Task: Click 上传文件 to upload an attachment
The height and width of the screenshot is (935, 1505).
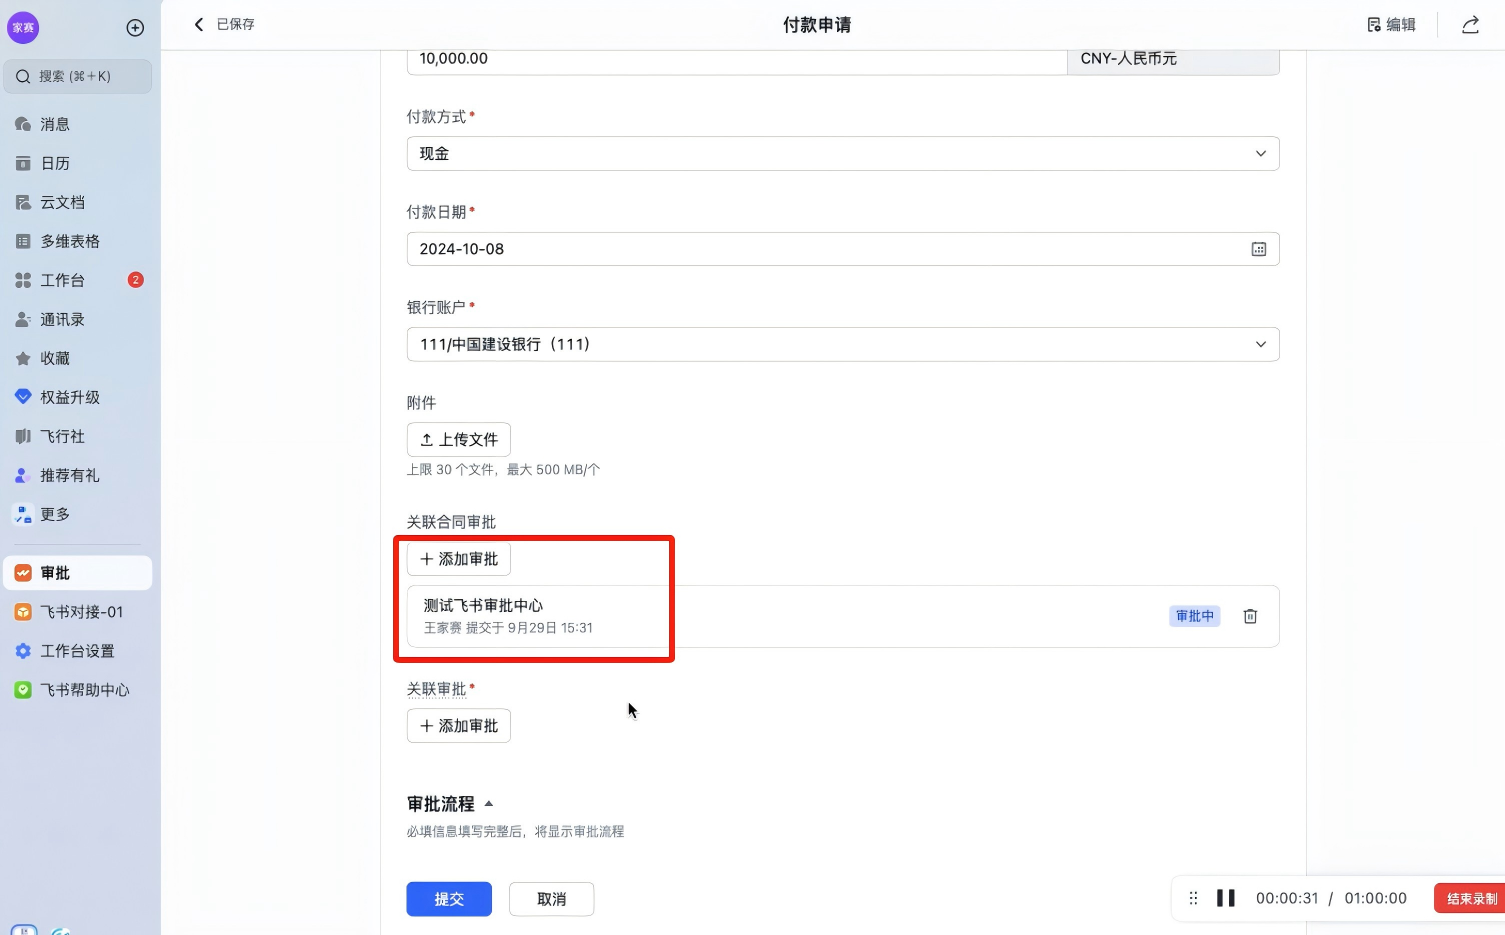Action: coord(459,440)
